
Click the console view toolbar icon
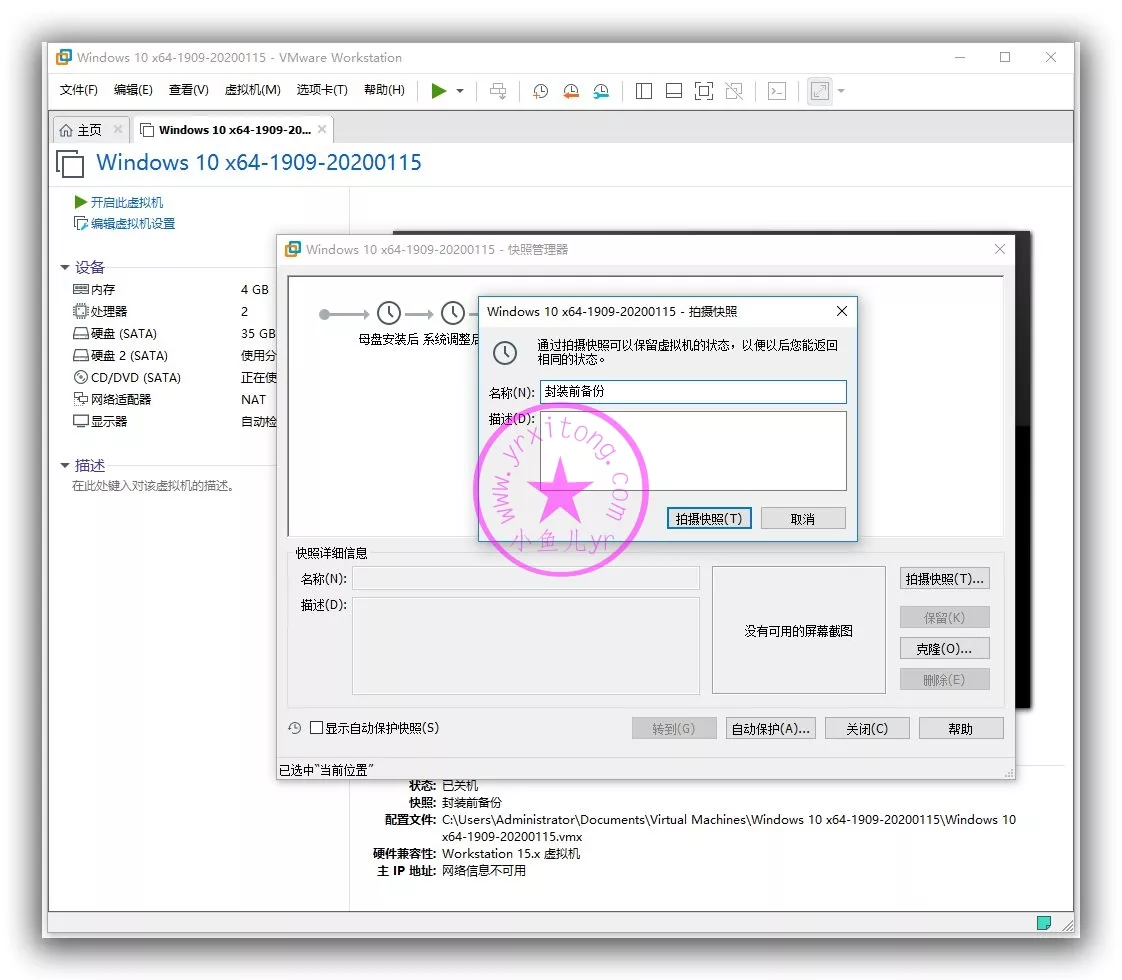(776, 91)
